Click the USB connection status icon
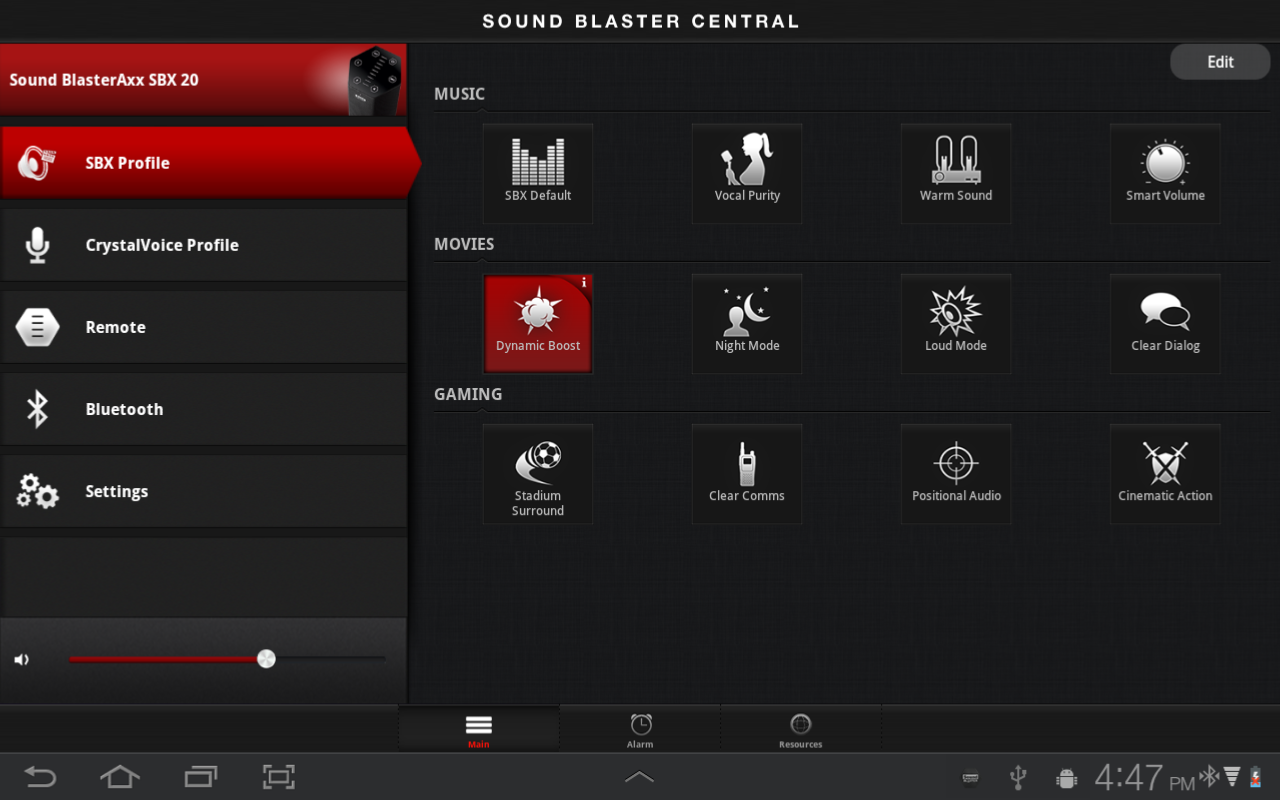The image size is (1280, 800). [x=1018, y=777]
